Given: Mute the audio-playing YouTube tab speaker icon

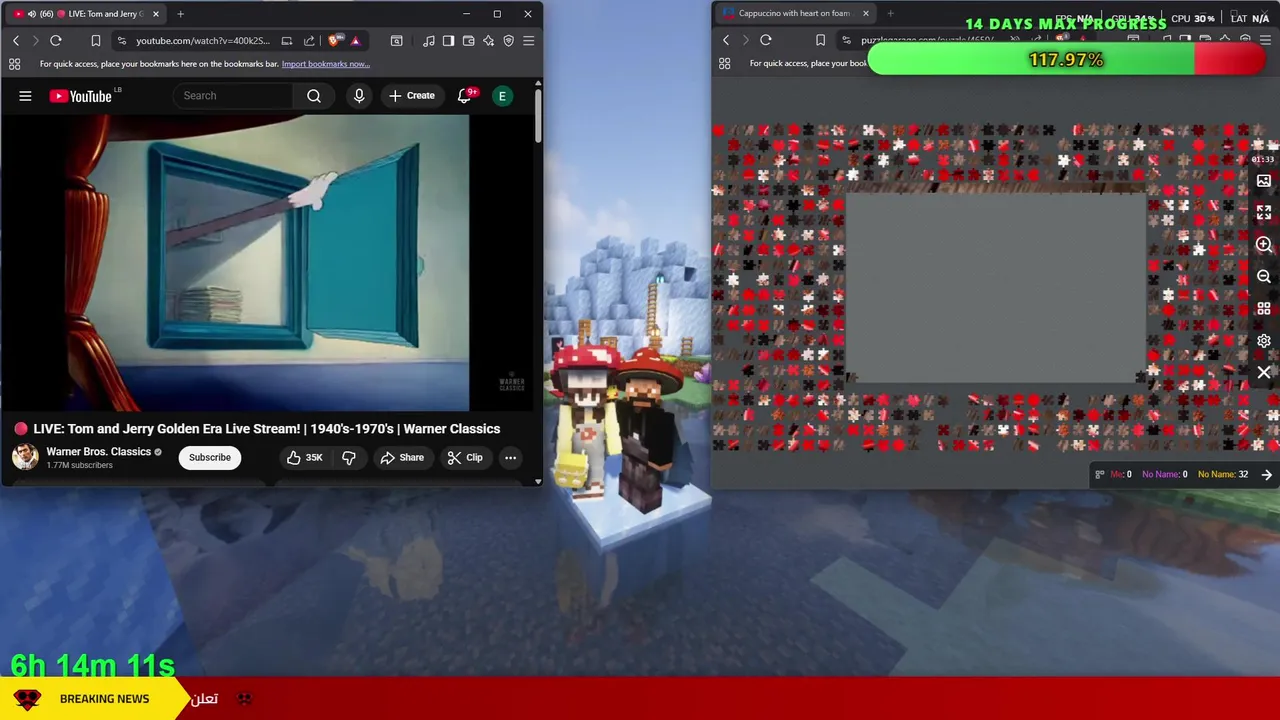Looking at the screenshot, I should point(32,14).
